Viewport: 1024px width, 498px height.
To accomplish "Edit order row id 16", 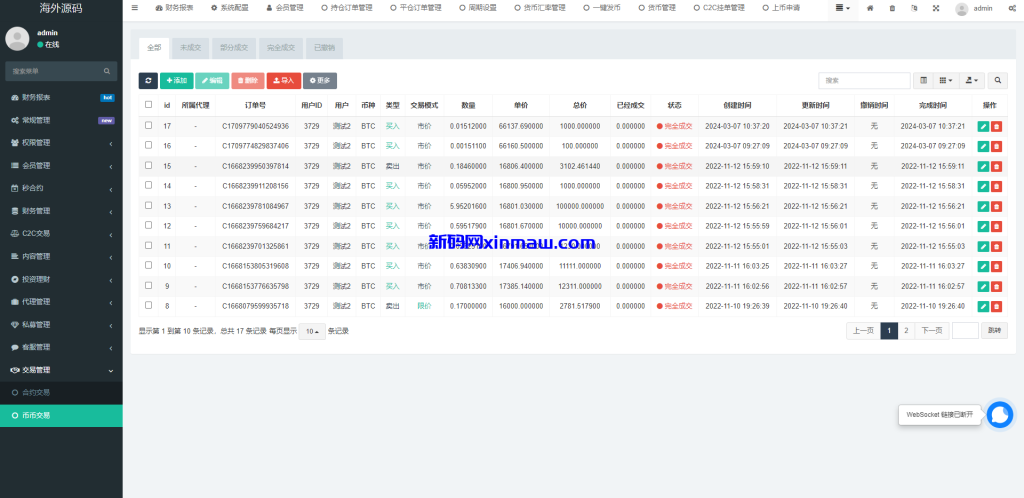I will click(984, 146).
